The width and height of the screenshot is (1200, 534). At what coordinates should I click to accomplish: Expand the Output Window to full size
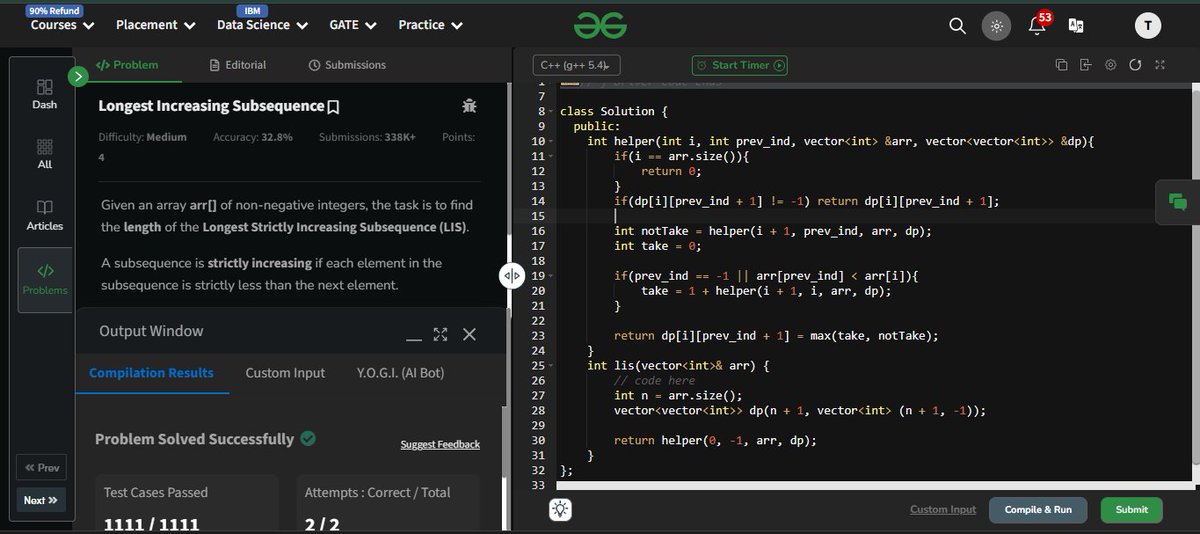441,334
